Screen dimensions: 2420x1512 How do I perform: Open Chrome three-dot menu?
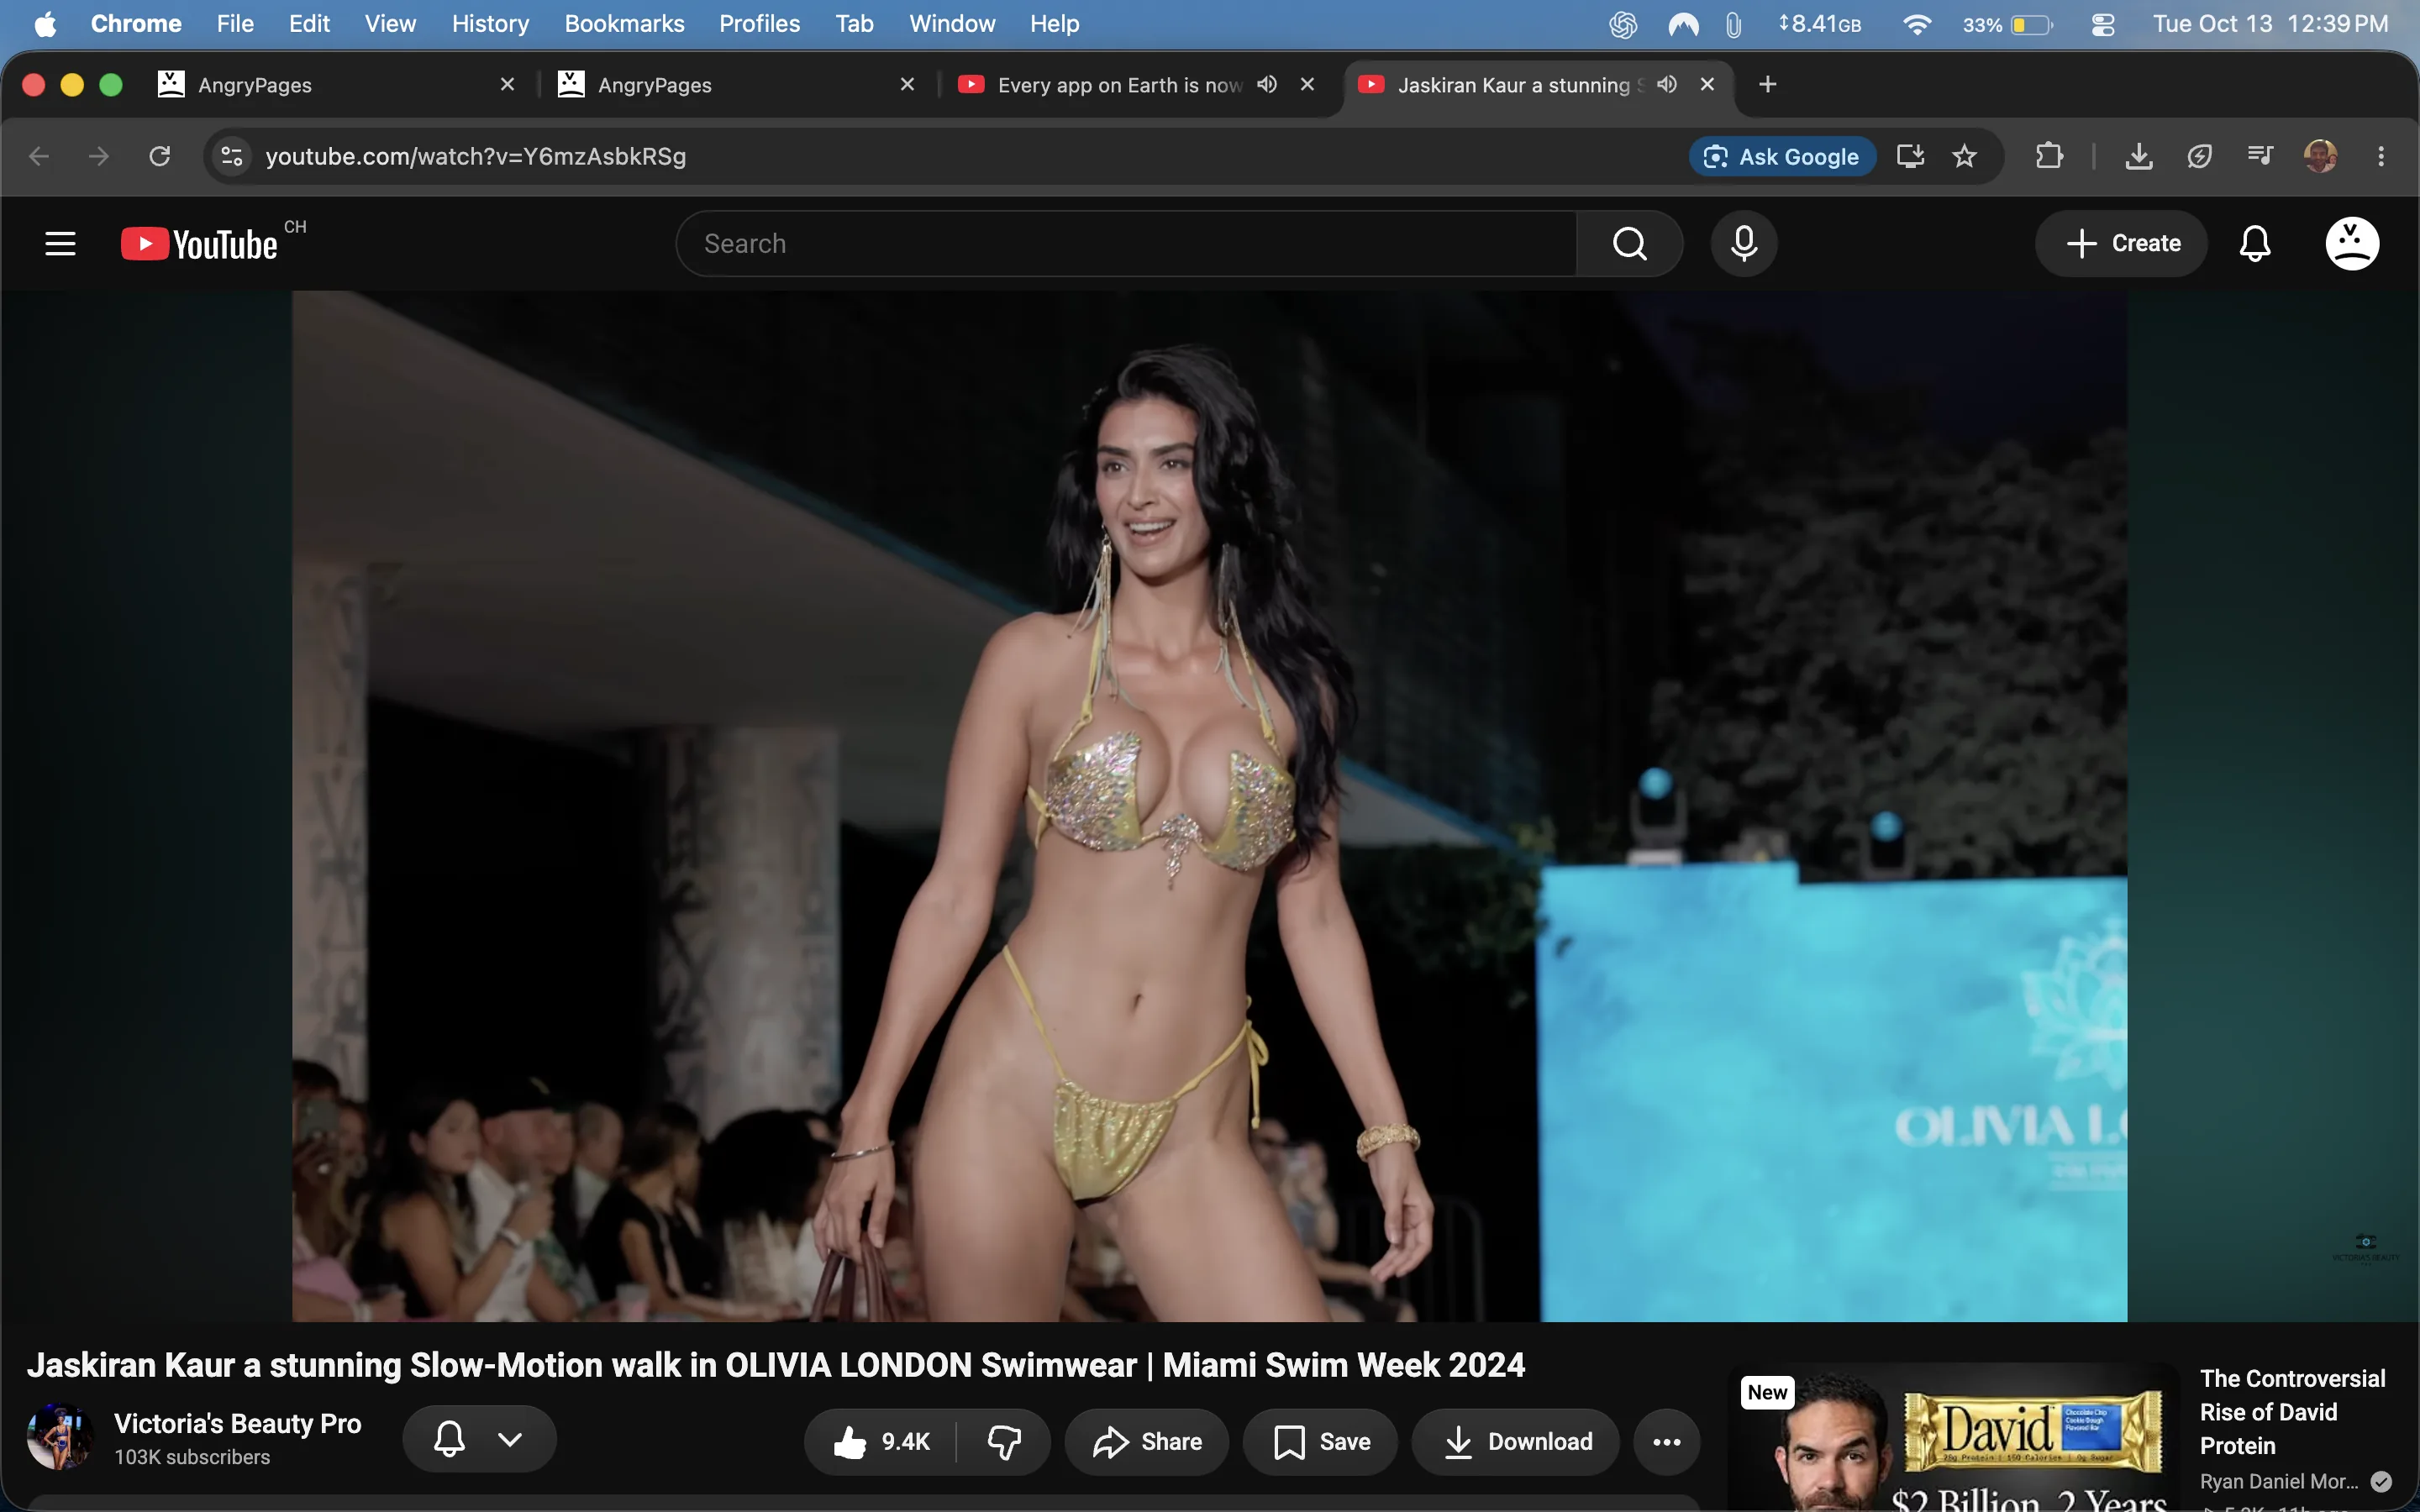click(x=2381, y=156)
